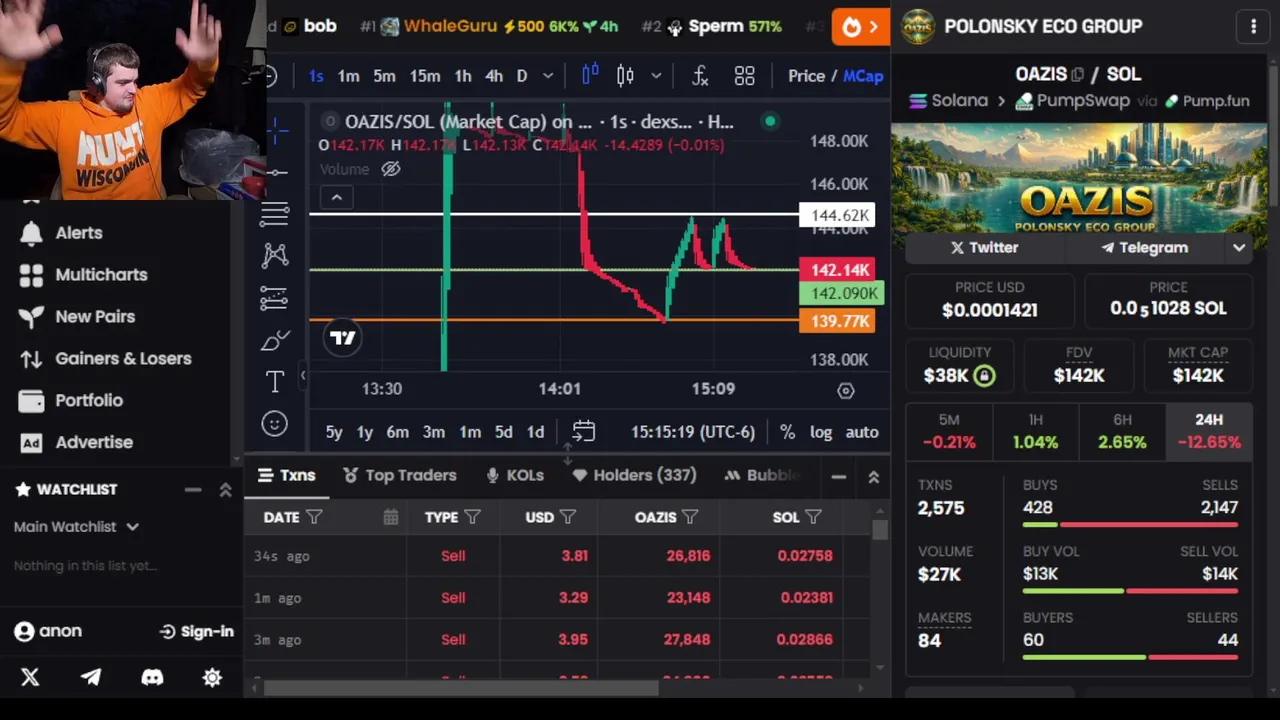The image size is (1280, 720).
Task: Open the Holders (337) tab
Action: [634, 476]
